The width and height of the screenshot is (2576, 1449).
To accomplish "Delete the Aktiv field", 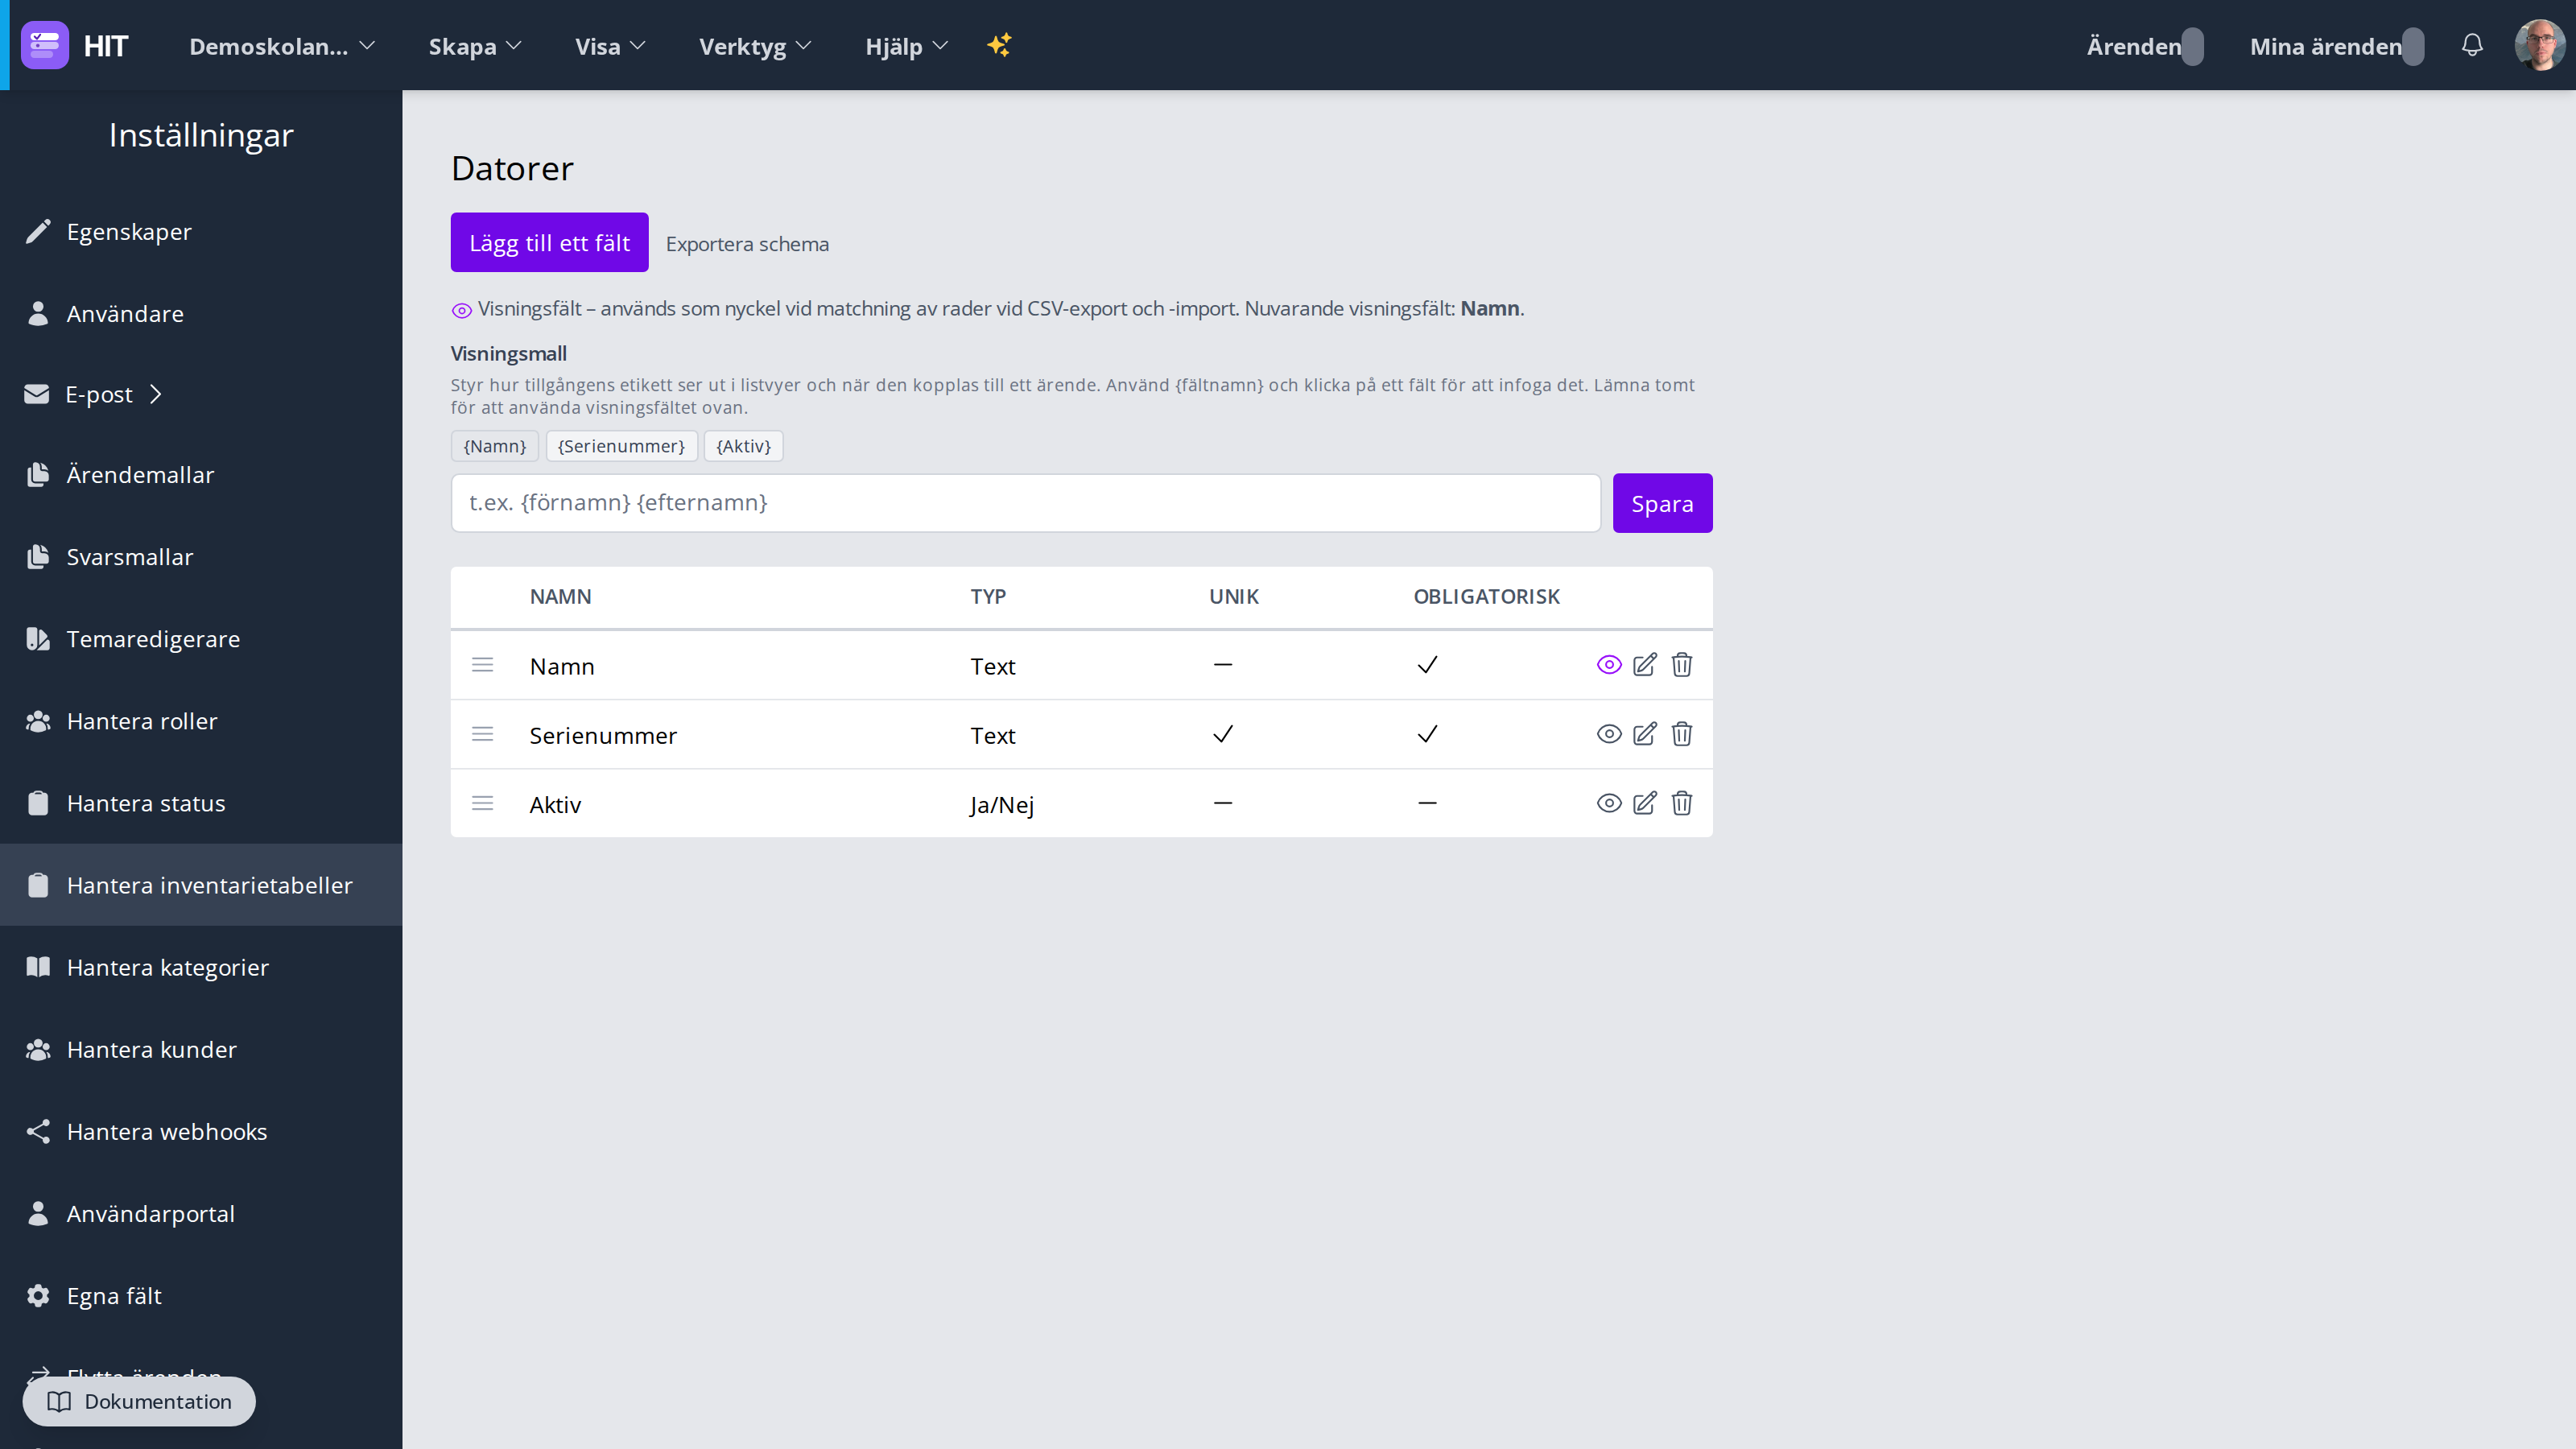I will tap(1682, 803).
